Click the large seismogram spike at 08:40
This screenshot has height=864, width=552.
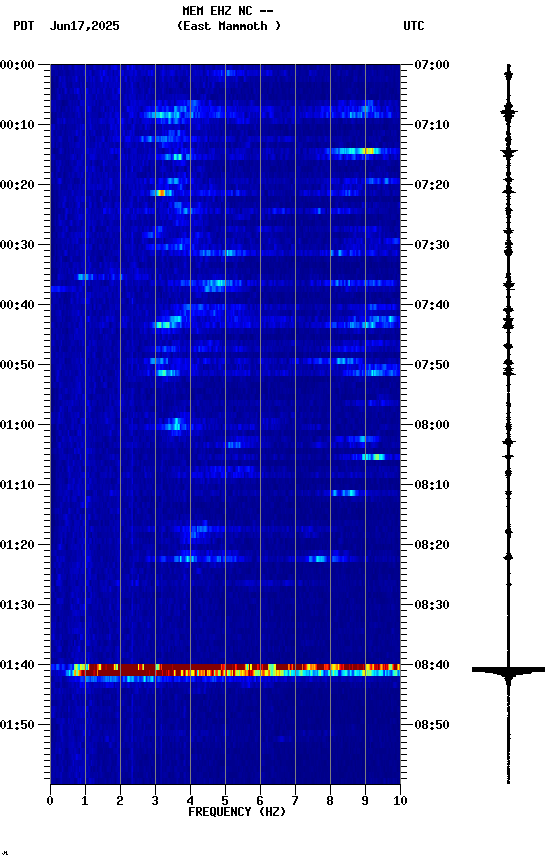508,670
